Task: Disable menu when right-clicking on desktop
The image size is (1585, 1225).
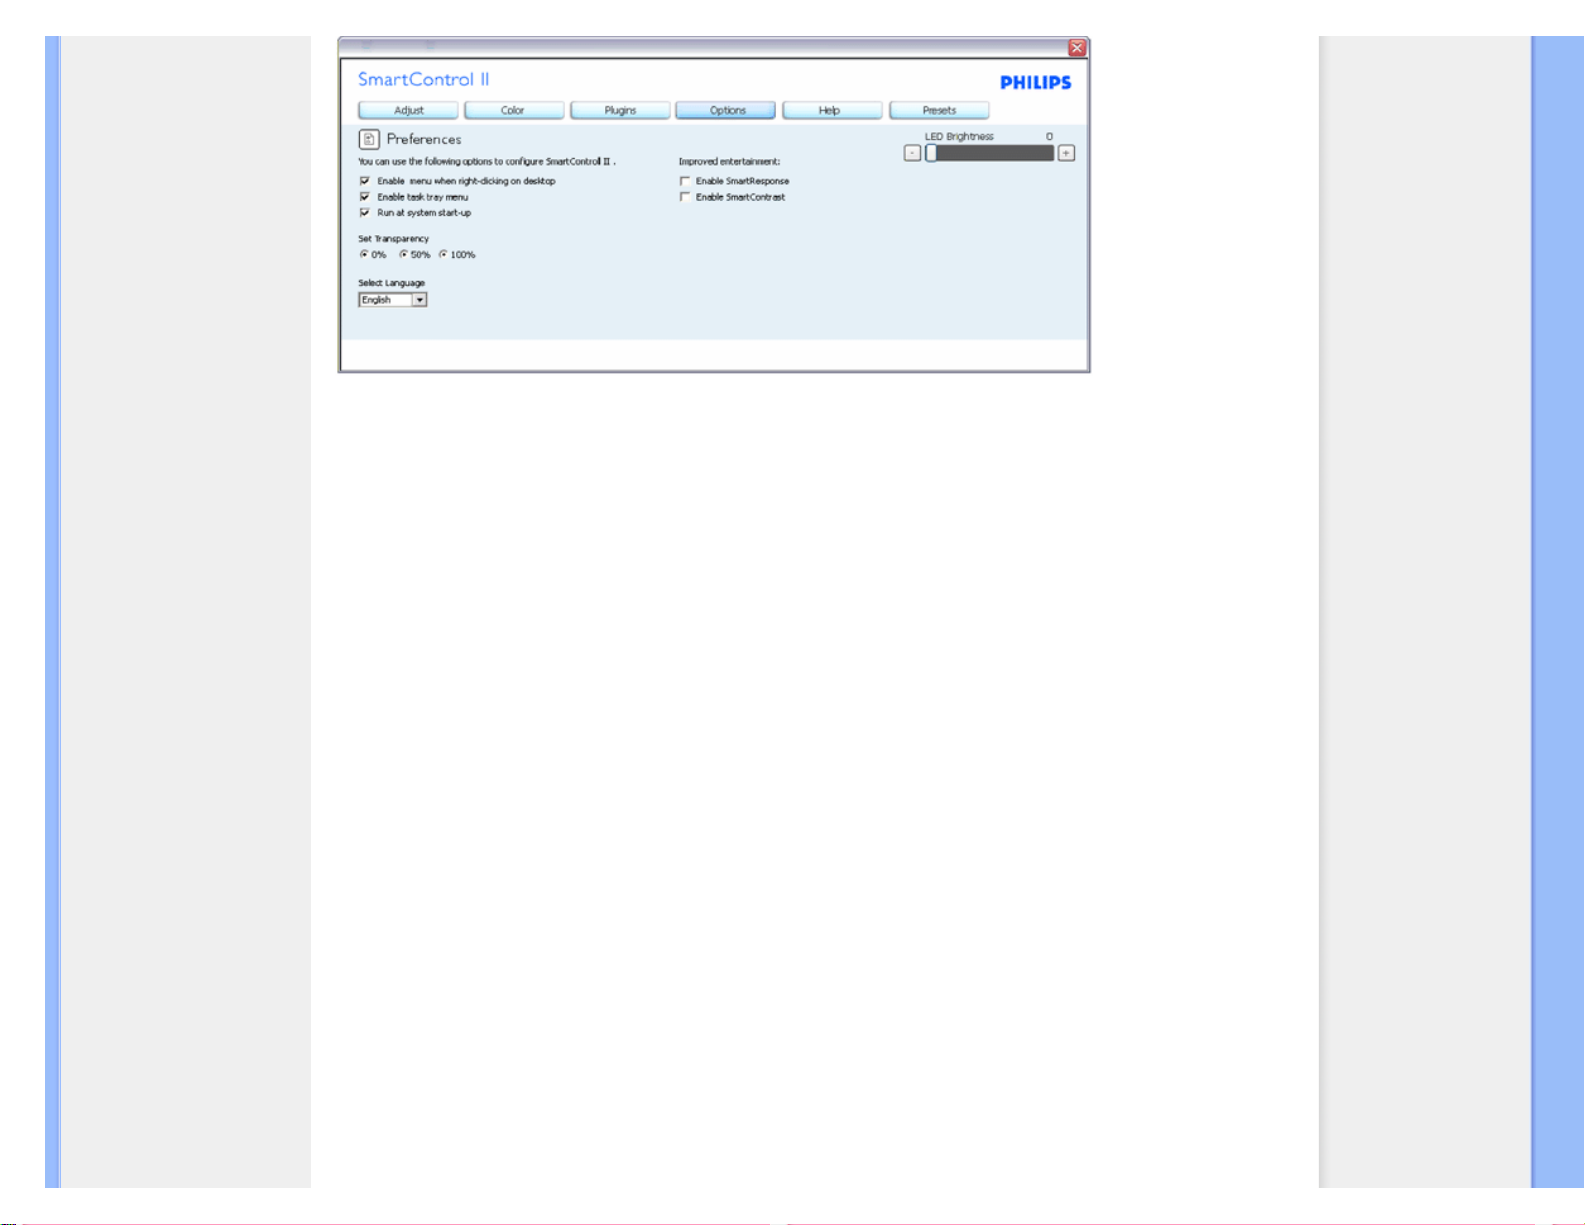Action: tap(365, 181)
